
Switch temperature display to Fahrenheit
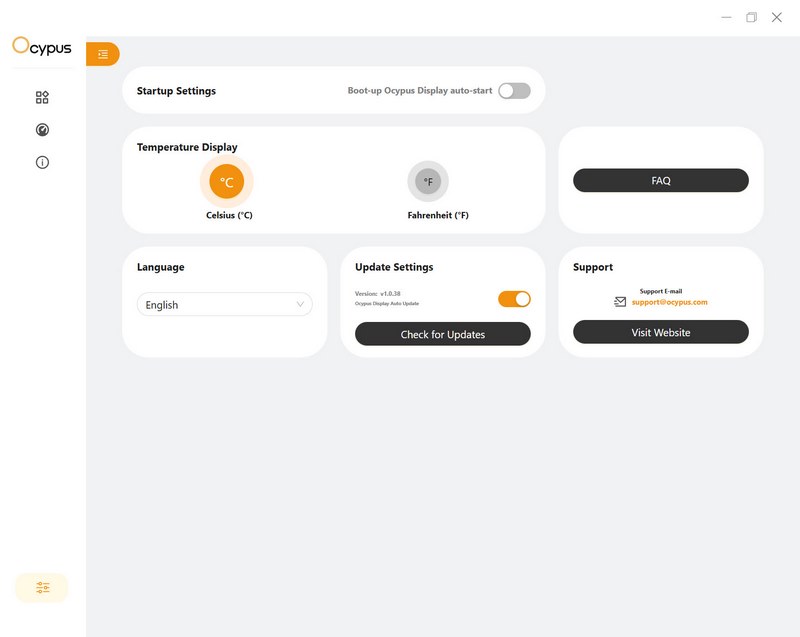tap(428, 182)
